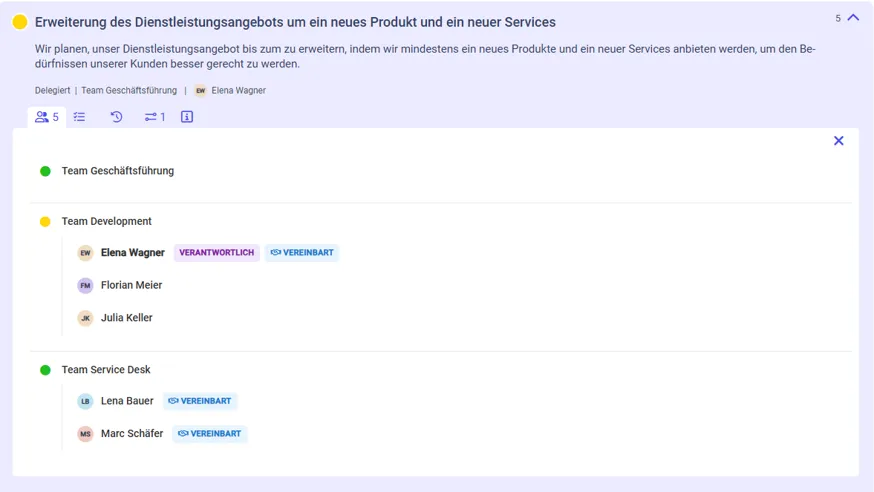Click the yellow status dot of Team Development
Screen dimensions: 874x492
pos(45,222)
